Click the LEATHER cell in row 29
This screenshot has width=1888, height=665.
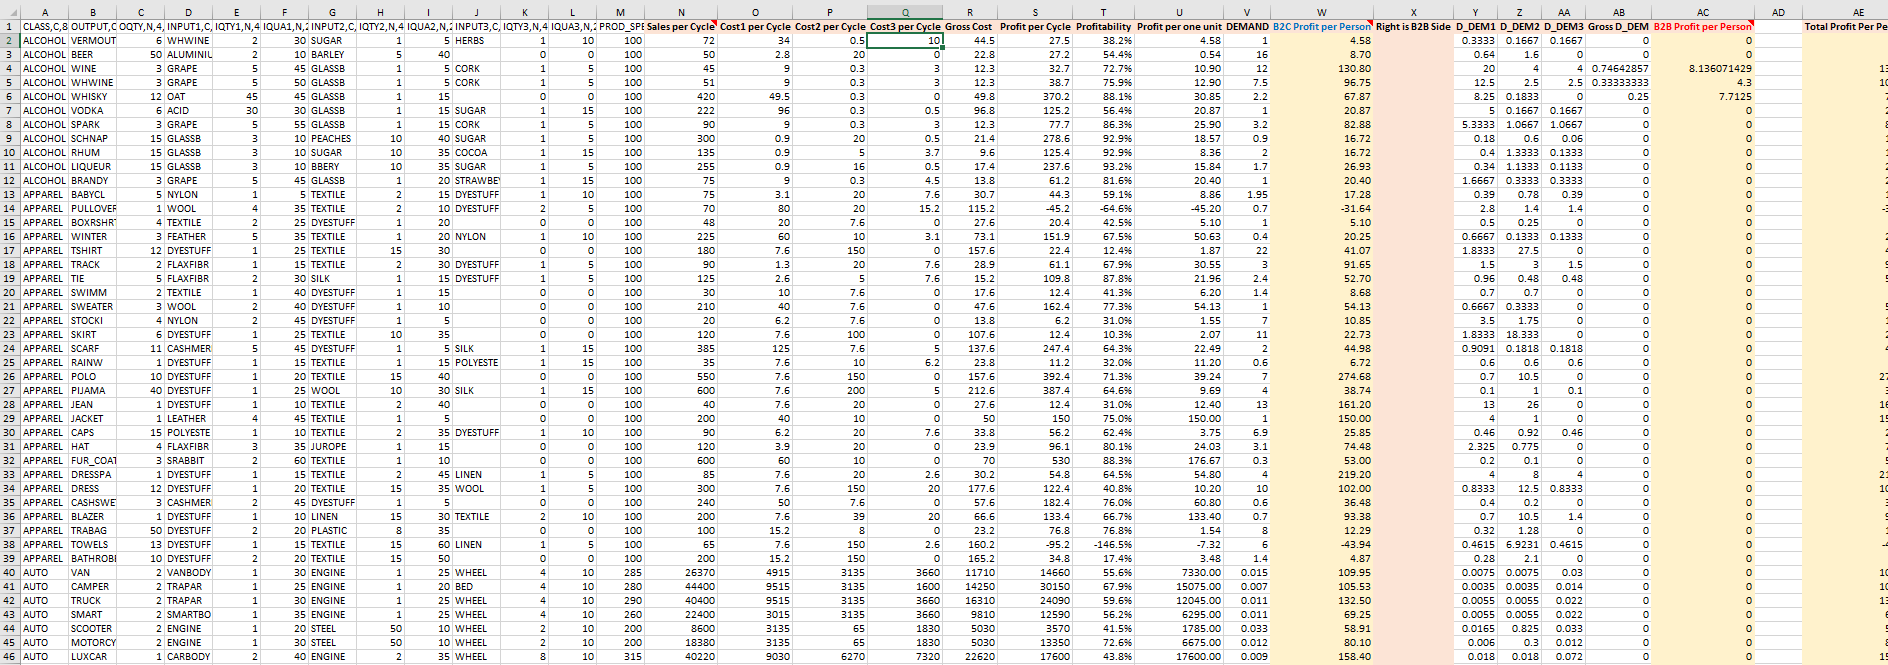point(189,419)
